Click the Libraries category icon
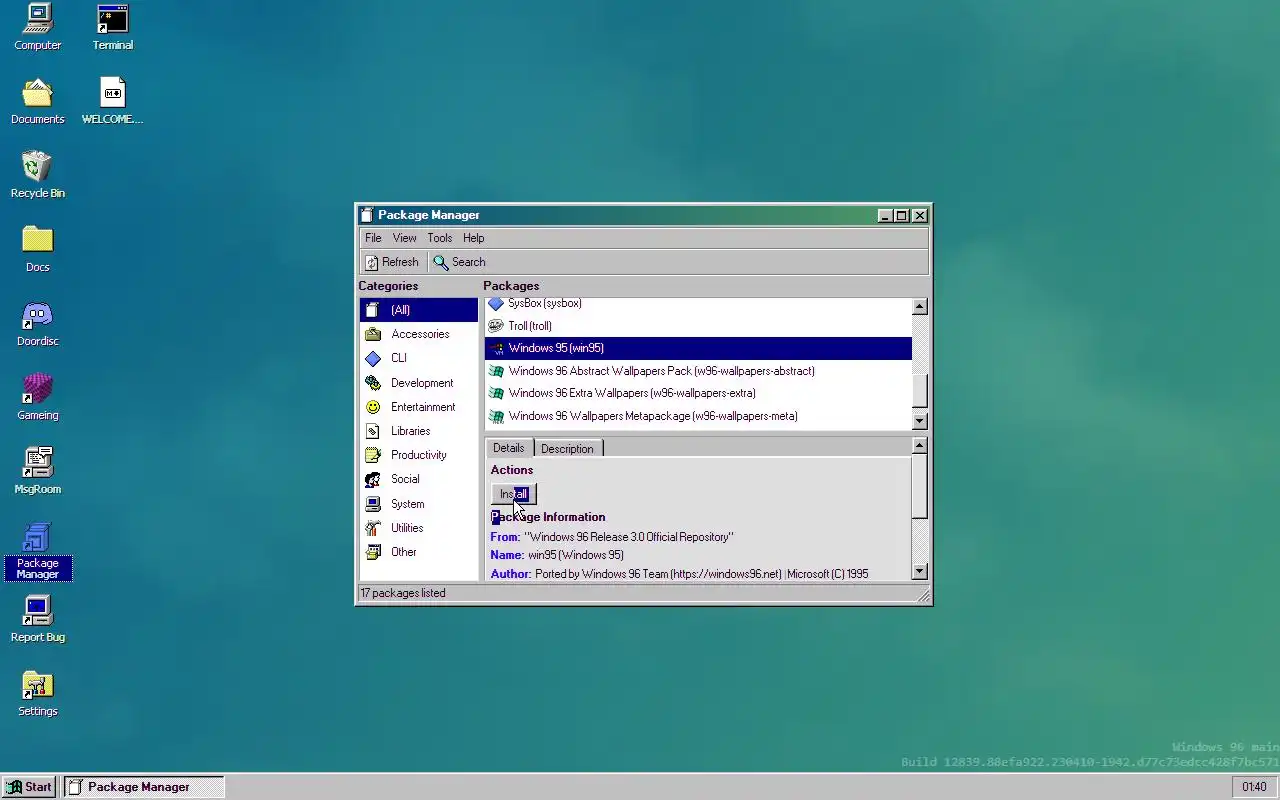The image size is (1280, 800). (373, 431)
